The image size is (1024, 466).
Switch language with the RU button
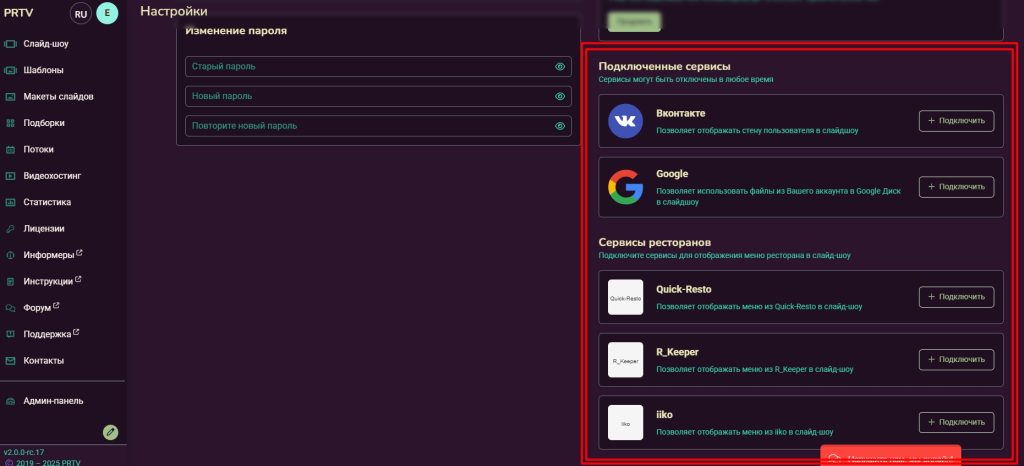81,14
